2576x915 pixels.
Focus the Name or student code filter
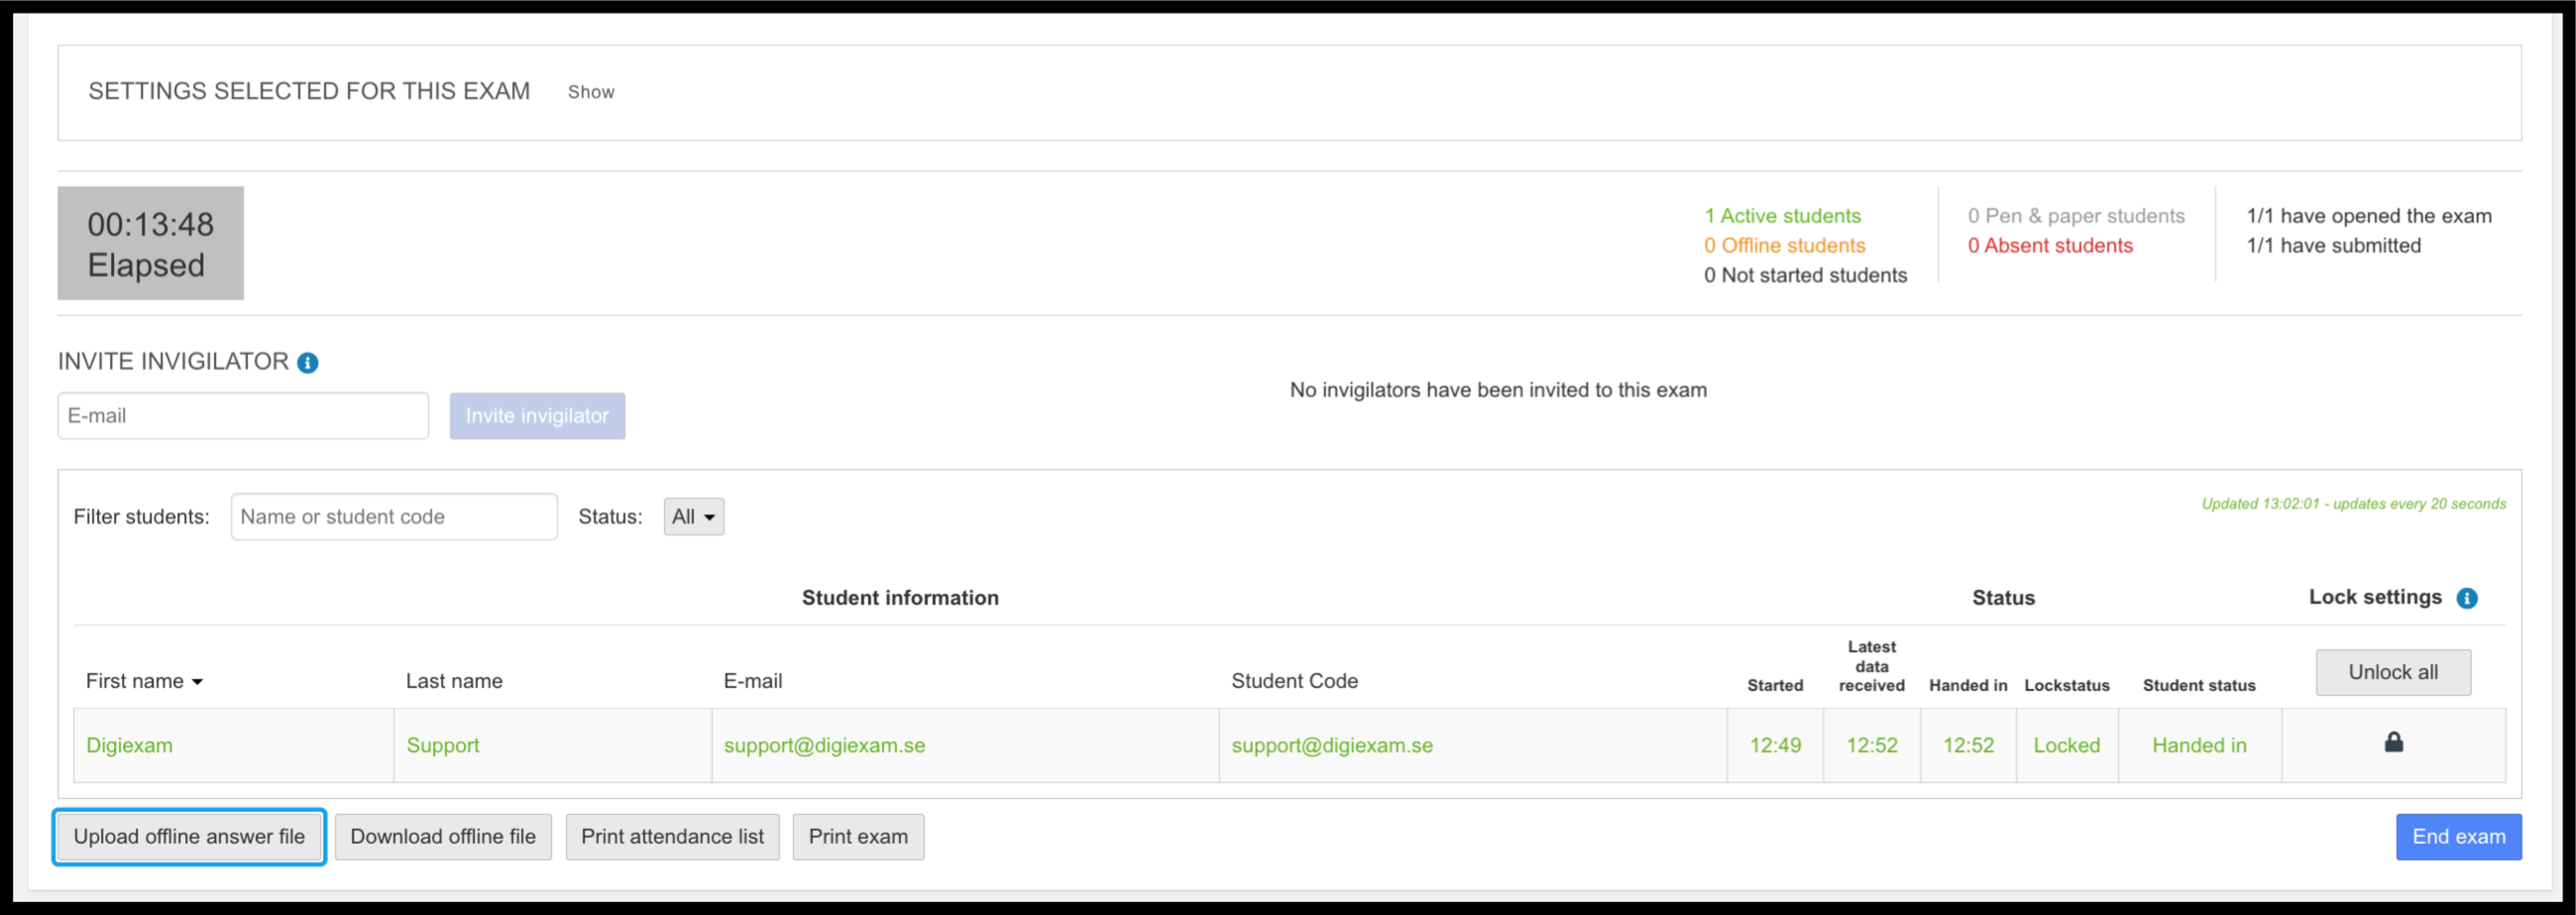point(394,517)
